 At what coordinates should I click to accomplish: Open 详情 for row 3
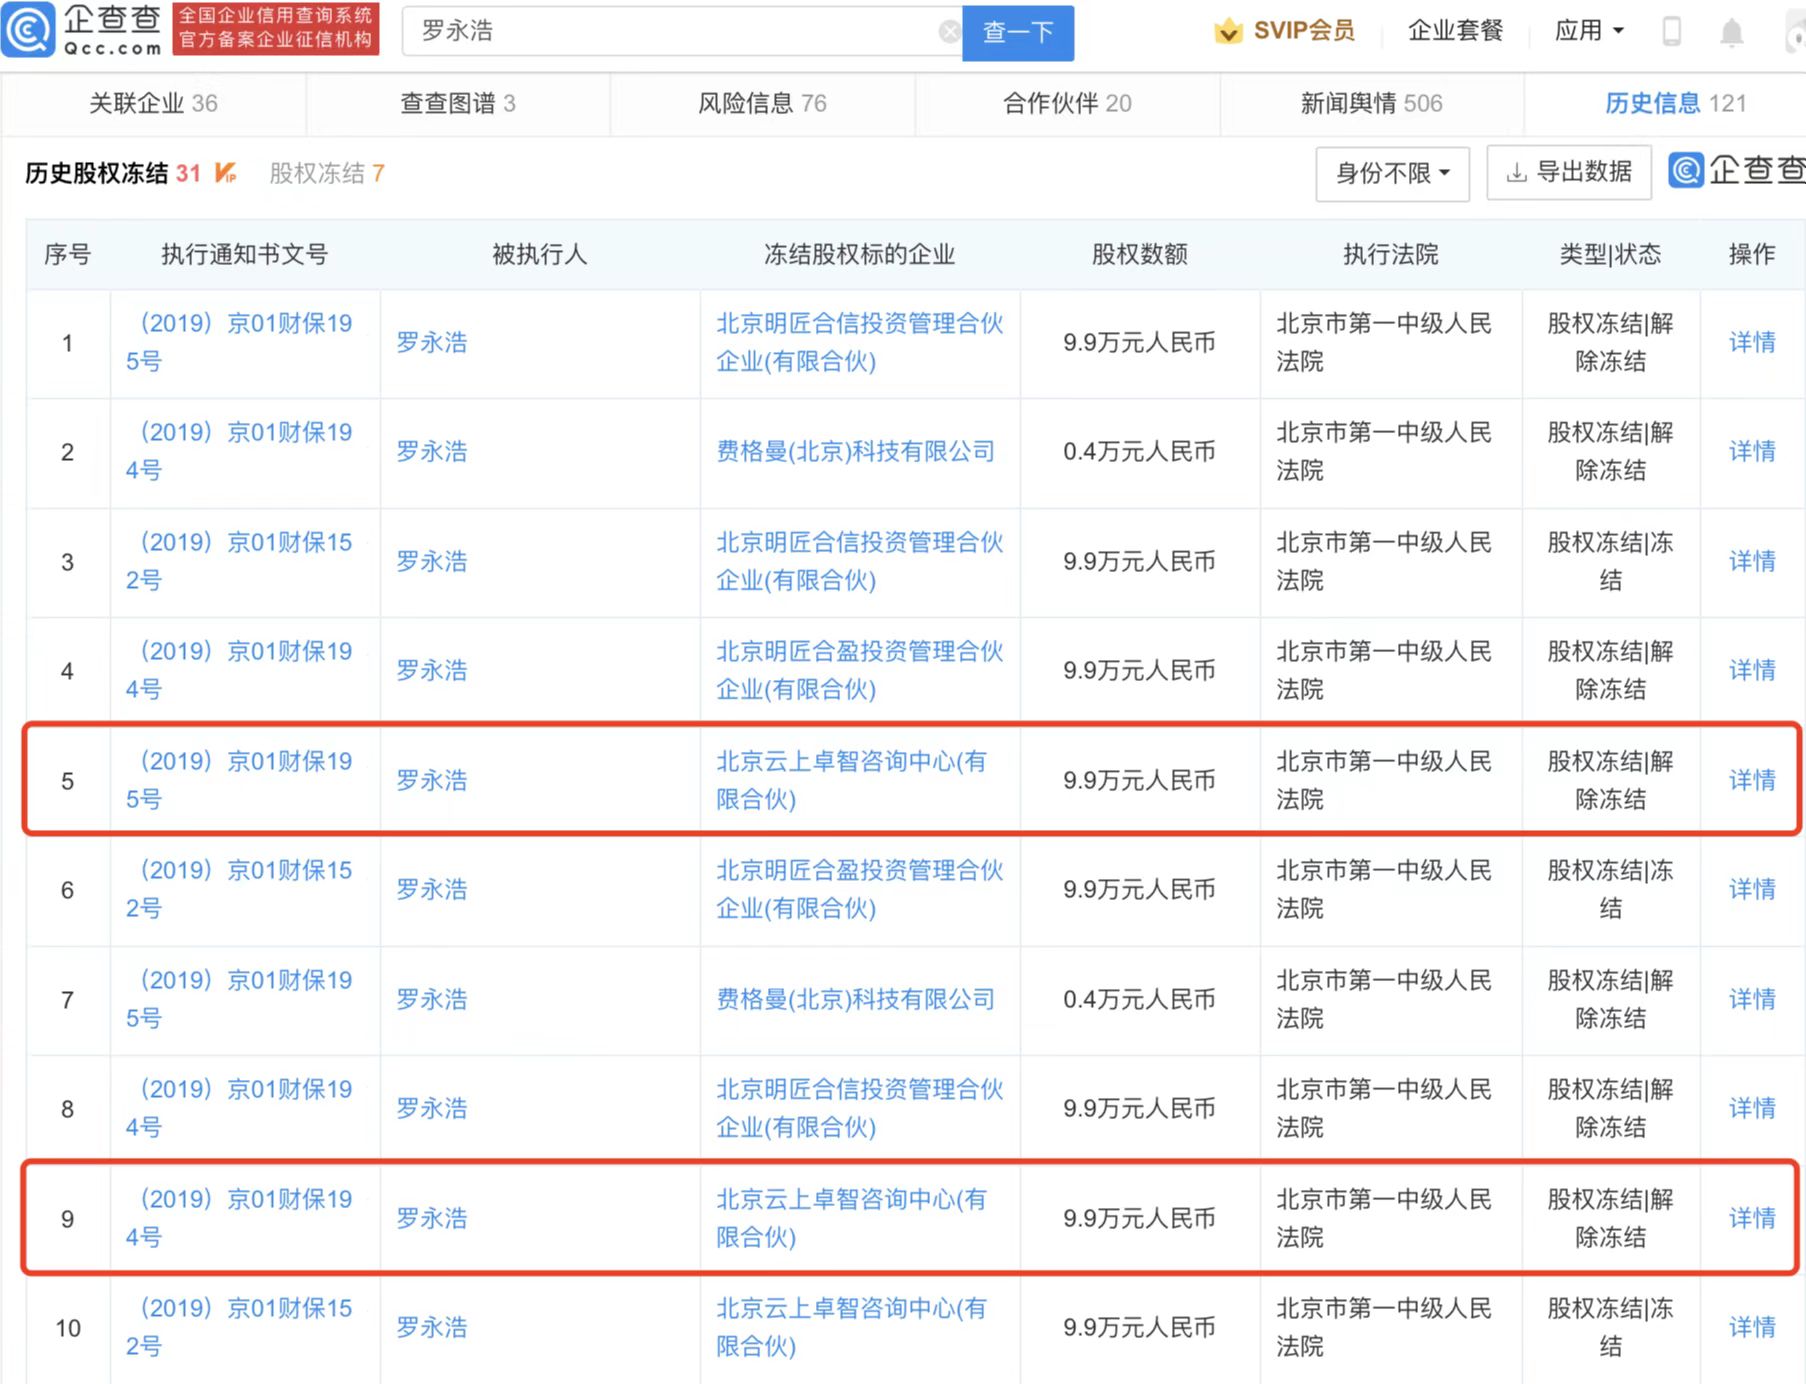coord(1752,561)
